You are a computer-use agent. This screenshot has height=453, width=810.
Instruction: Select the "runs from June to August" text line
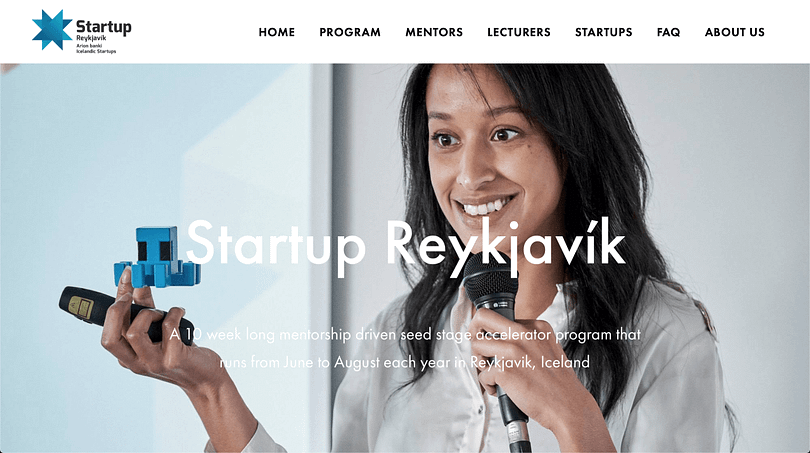(404, 362)
